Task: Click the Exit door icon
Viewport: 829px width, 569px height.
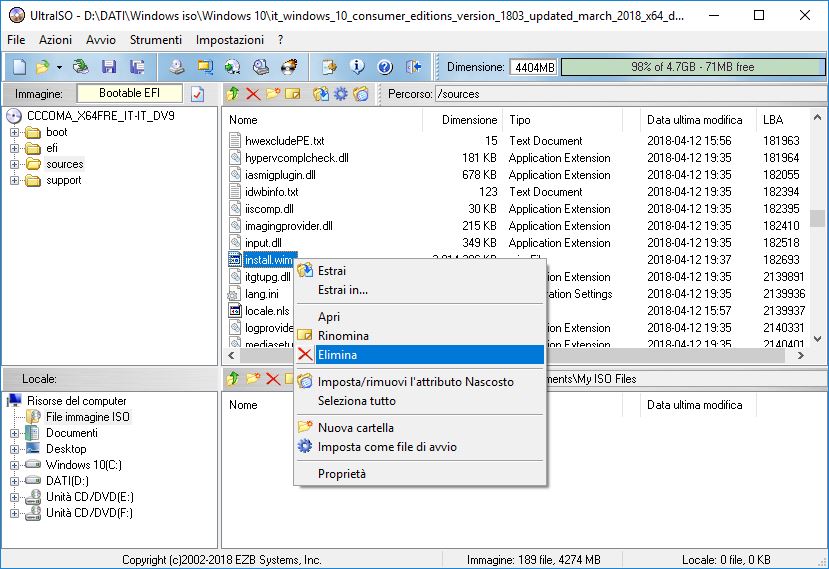Action: [x=413, y=67]
